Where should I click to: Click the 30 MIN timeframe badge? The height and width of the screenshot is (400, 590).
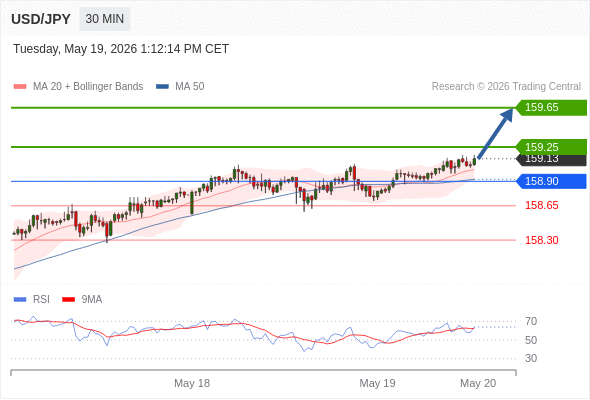pos(105,19)
